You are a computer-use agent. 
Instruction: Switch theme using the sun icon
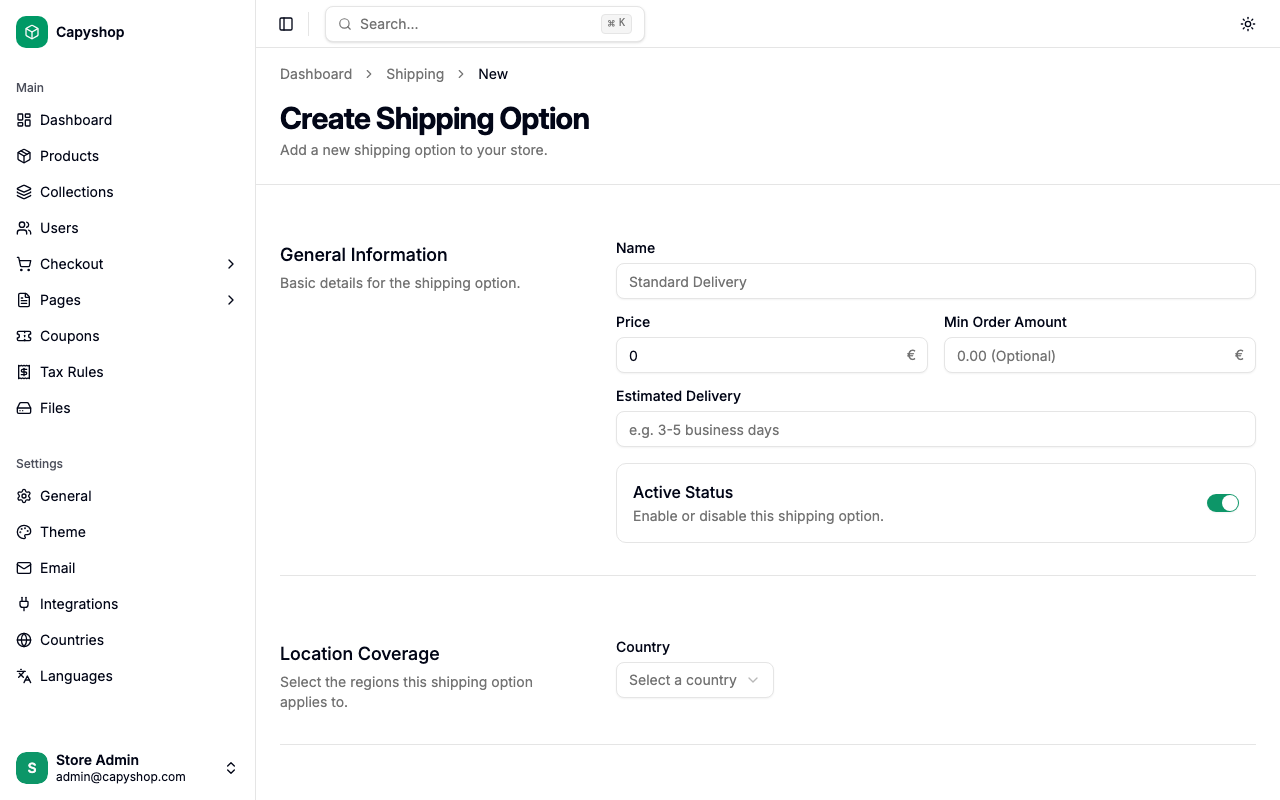tap(1248, 24)
